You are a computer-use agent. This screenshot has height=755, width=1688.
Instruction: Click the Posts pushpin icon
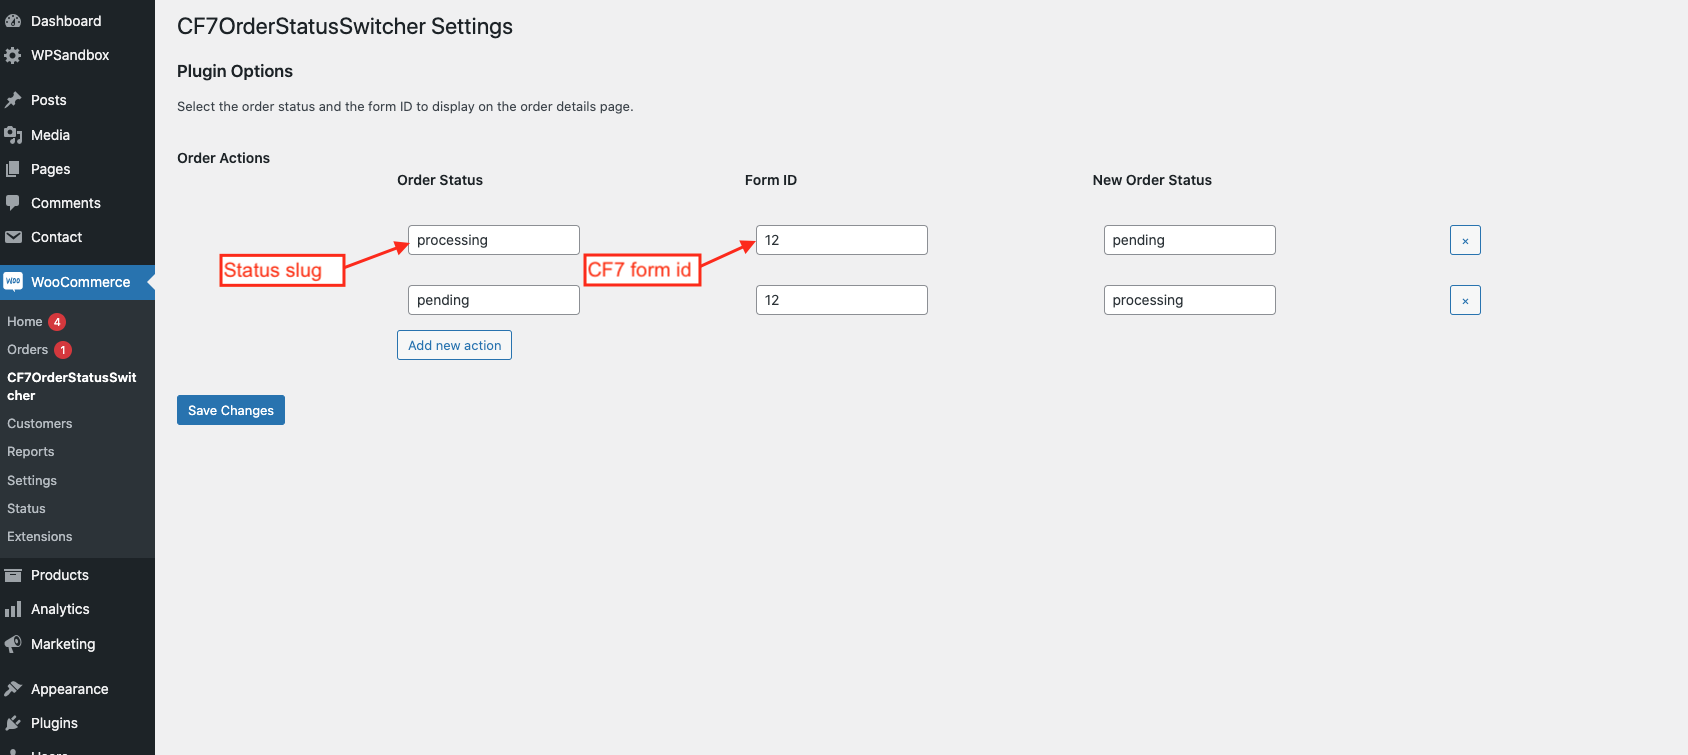(x=13, y=100)
